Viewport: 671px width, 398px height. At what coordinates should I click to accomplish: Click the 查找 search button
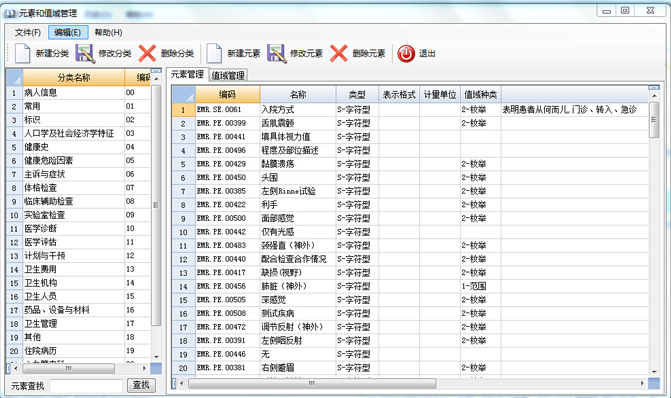click(x=141, y=385)
